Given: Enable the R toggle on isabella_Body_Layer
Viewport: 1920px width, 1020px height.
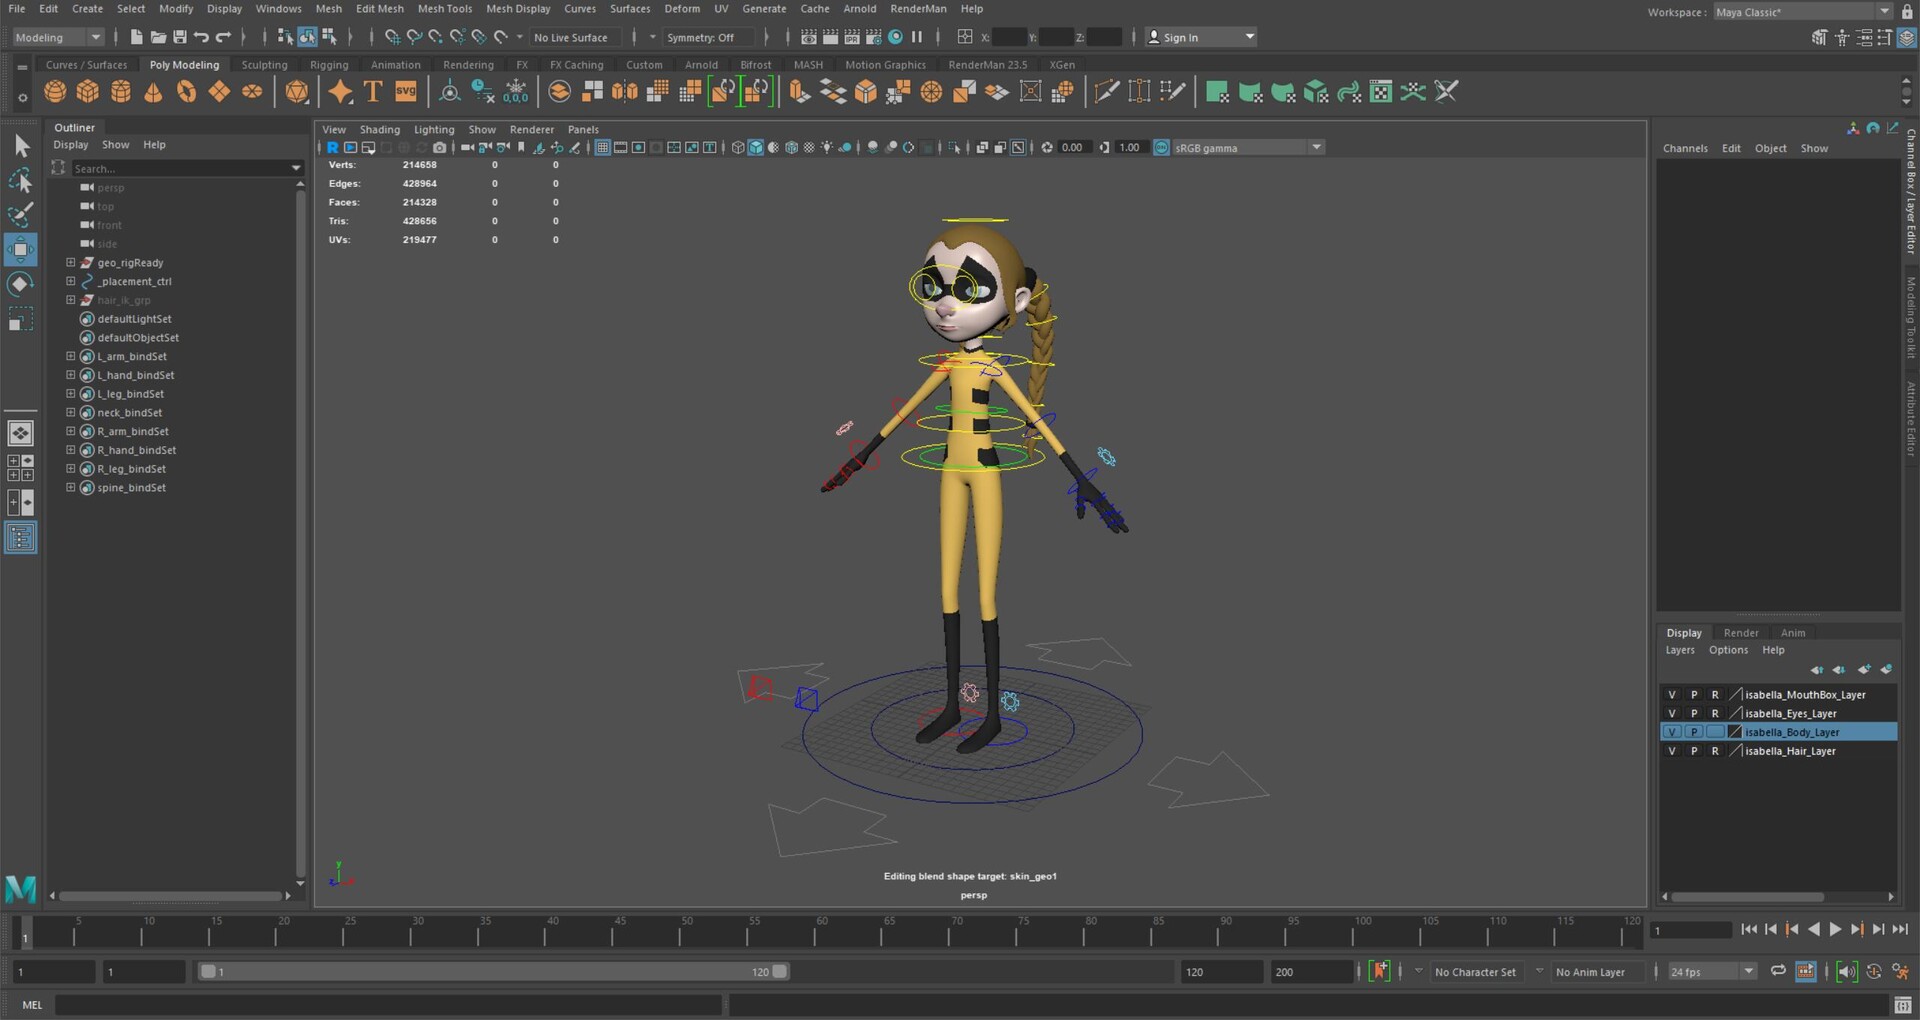Looking at the screenshot, I should [x=1716, y=732].
